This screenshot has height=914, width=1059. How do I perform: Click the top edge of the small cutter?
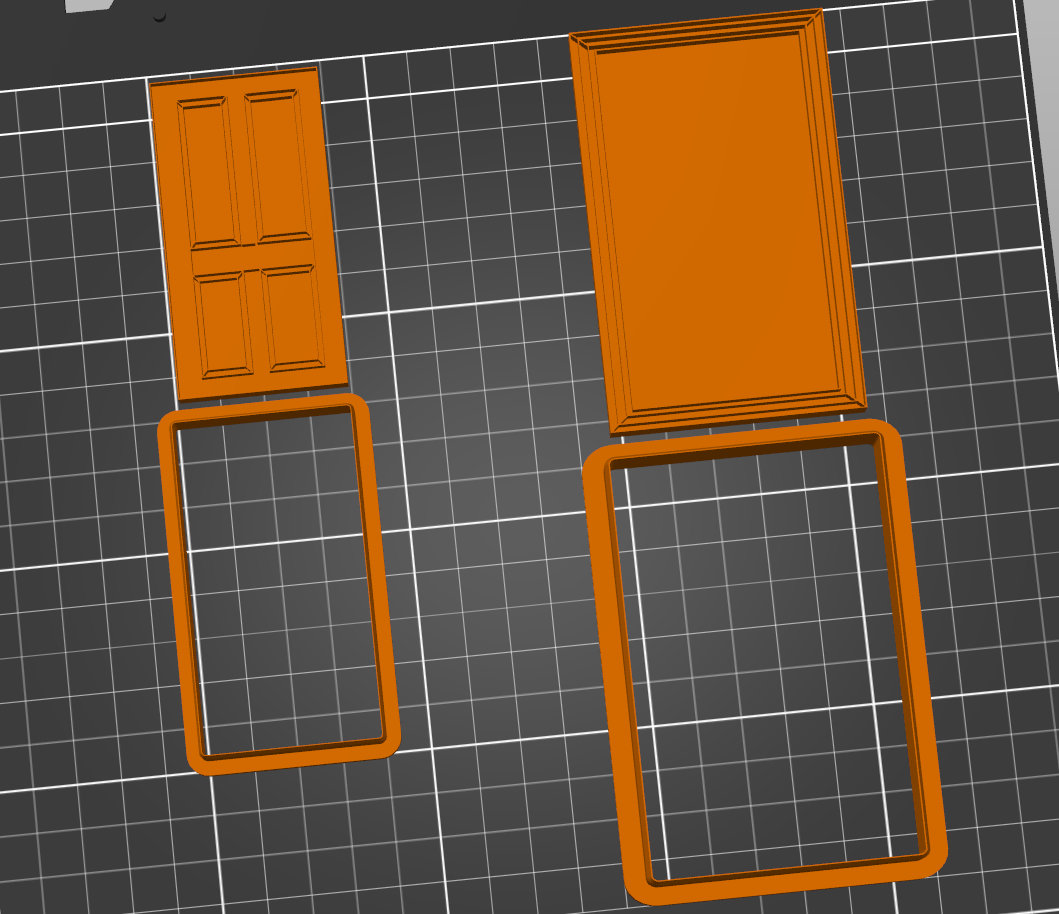click(x=262, y=408)
